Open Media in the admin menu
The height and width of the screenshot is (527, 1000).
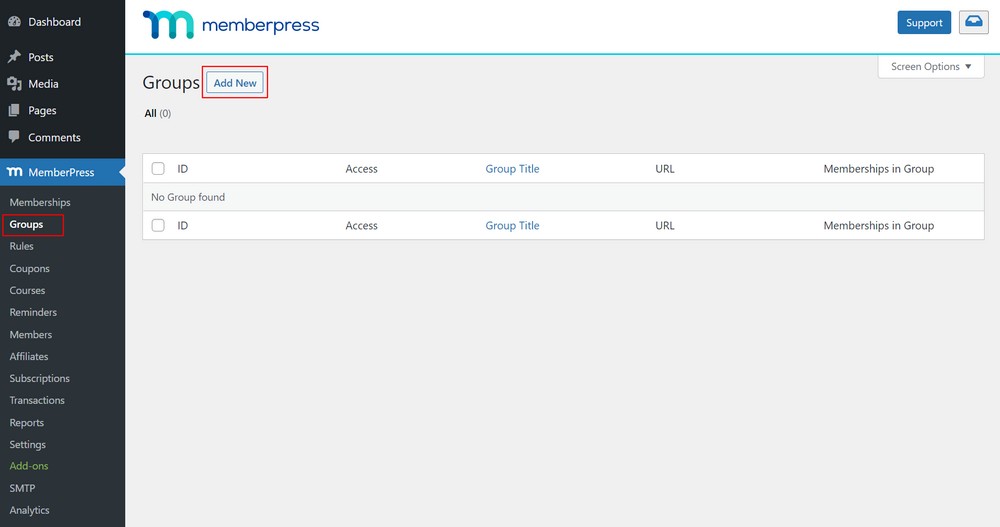(43, 84)
